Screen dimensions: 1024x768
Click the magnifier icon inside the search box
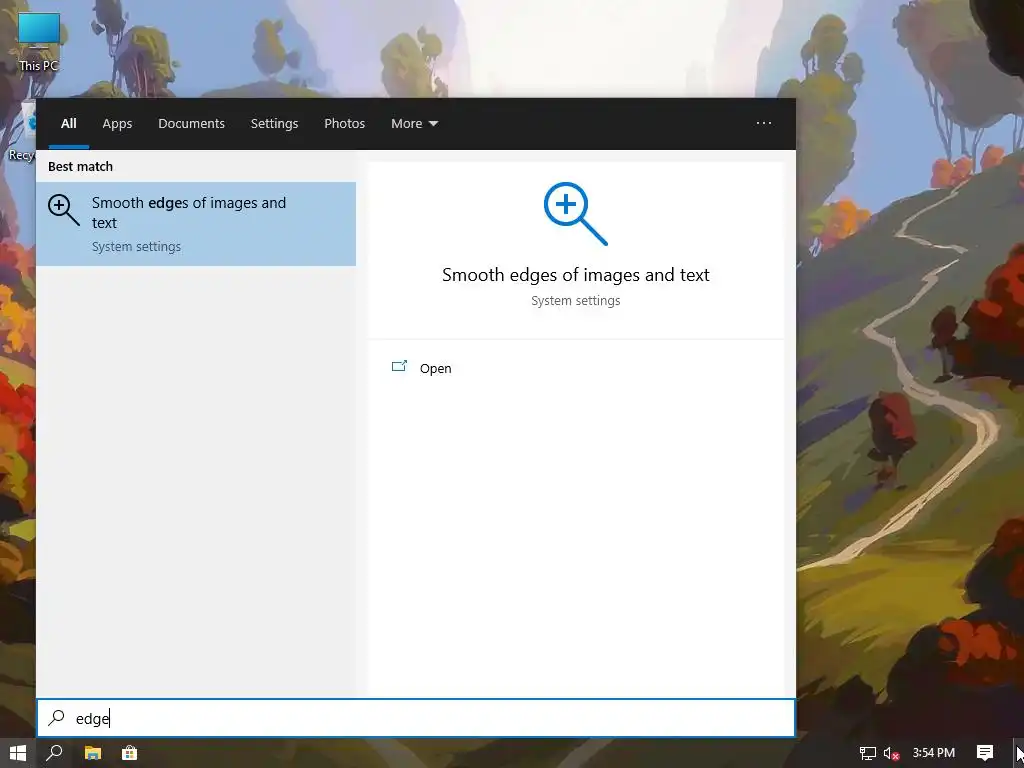tap(57, 718)
